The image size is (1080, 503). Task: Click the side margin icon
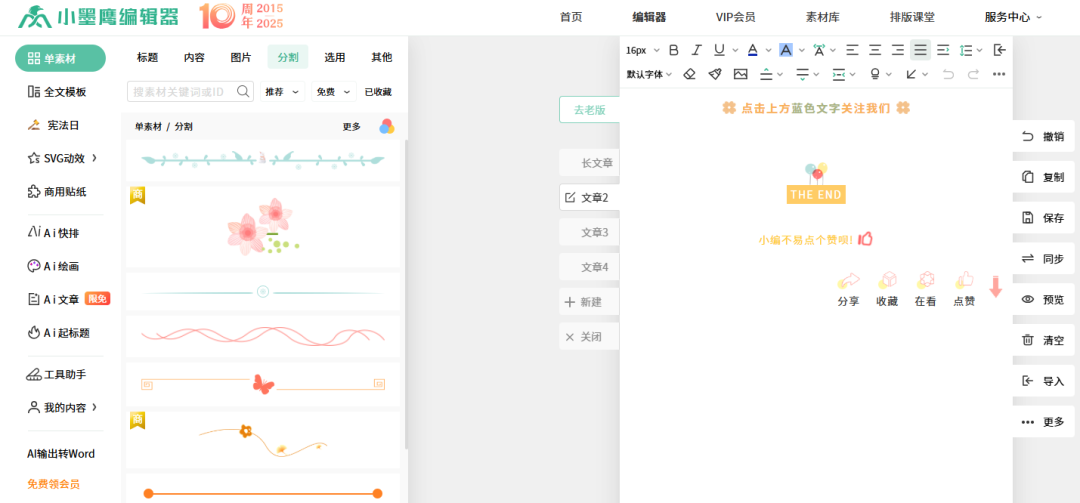click(838, 74)
